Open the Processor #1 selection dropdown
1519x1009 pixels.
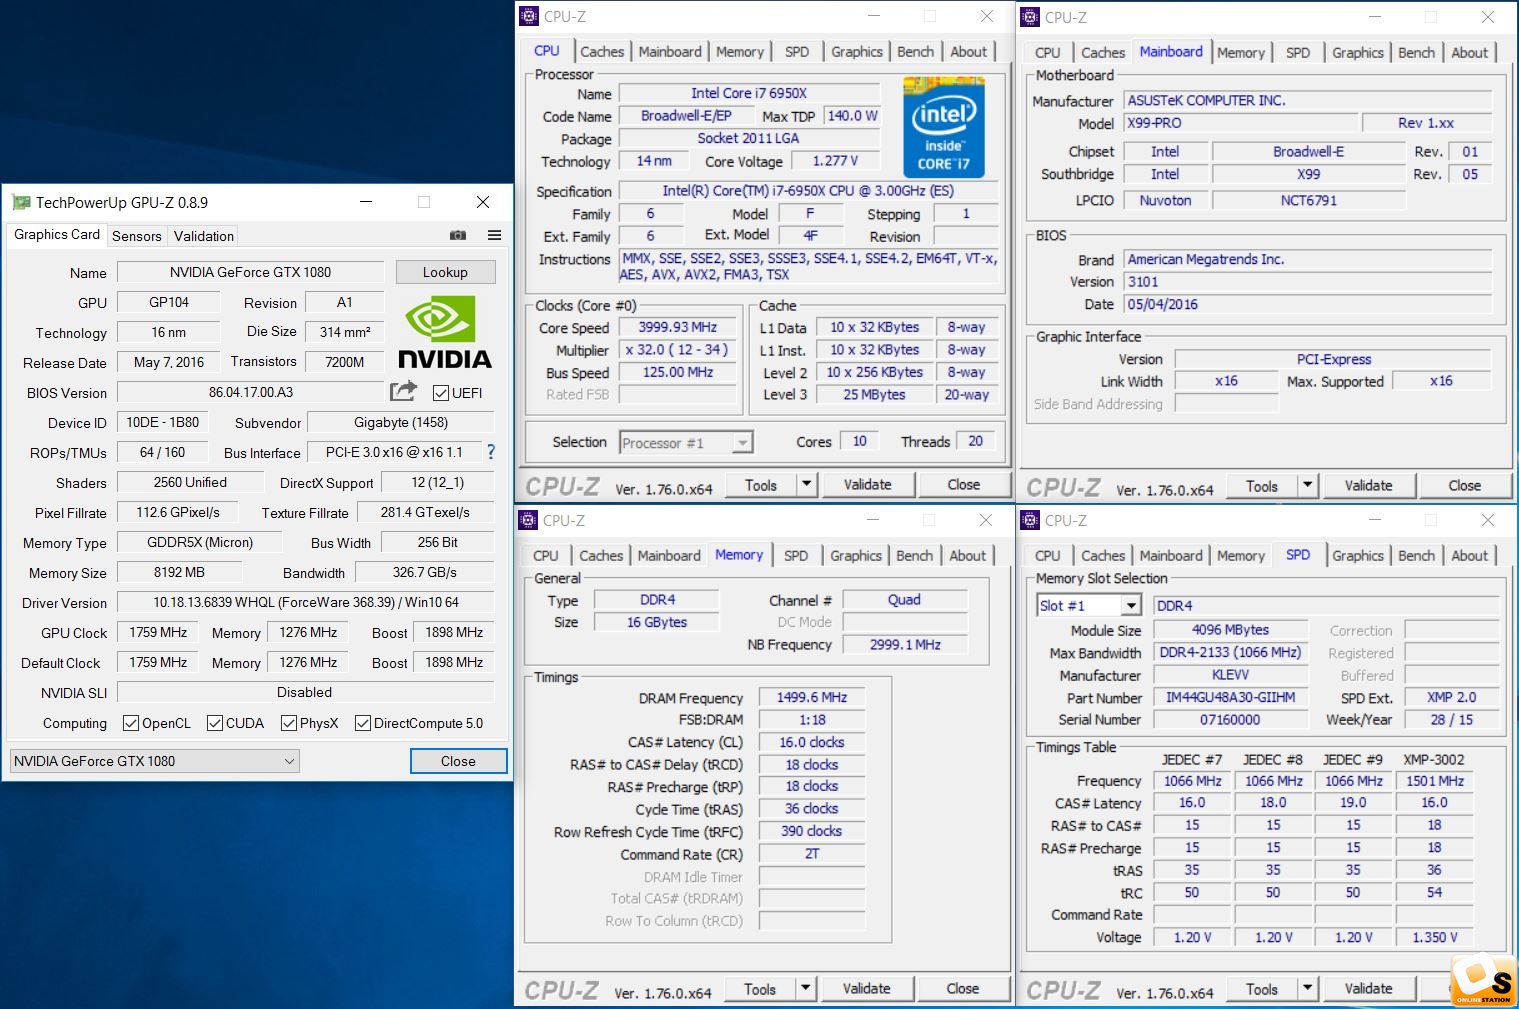click(x=686, y=442)
